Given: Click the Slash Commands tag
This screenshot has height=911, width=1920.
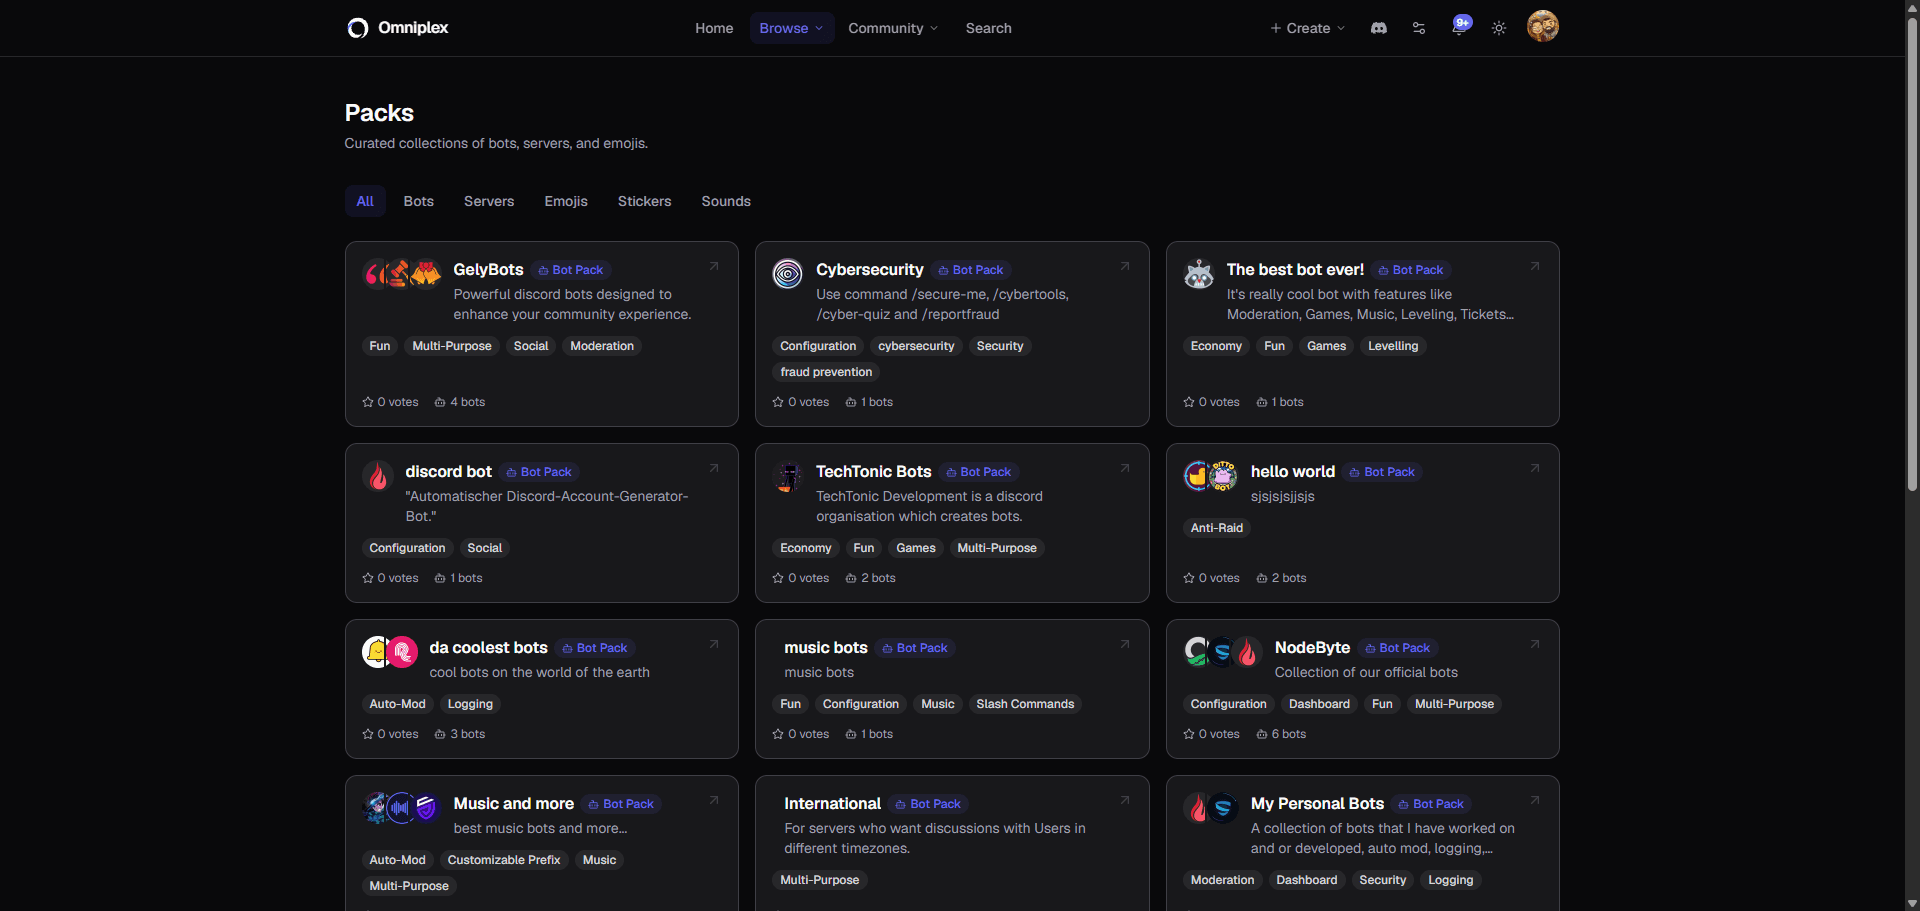Looking at the screenshot, I should click(1025, 704).
